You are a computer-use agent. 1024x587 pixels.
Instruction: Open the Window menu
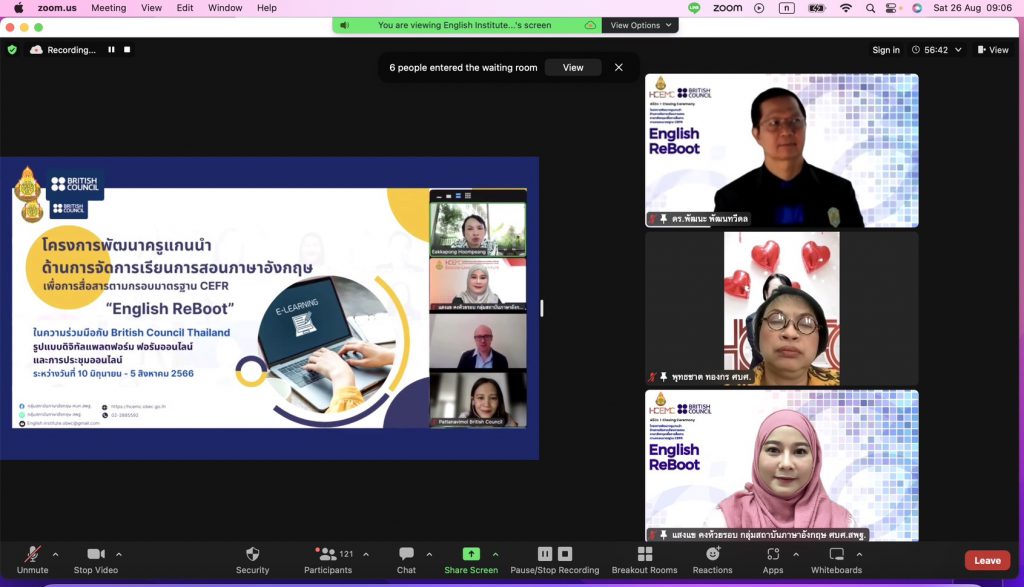pyautogui.click(x=225, y=8)
